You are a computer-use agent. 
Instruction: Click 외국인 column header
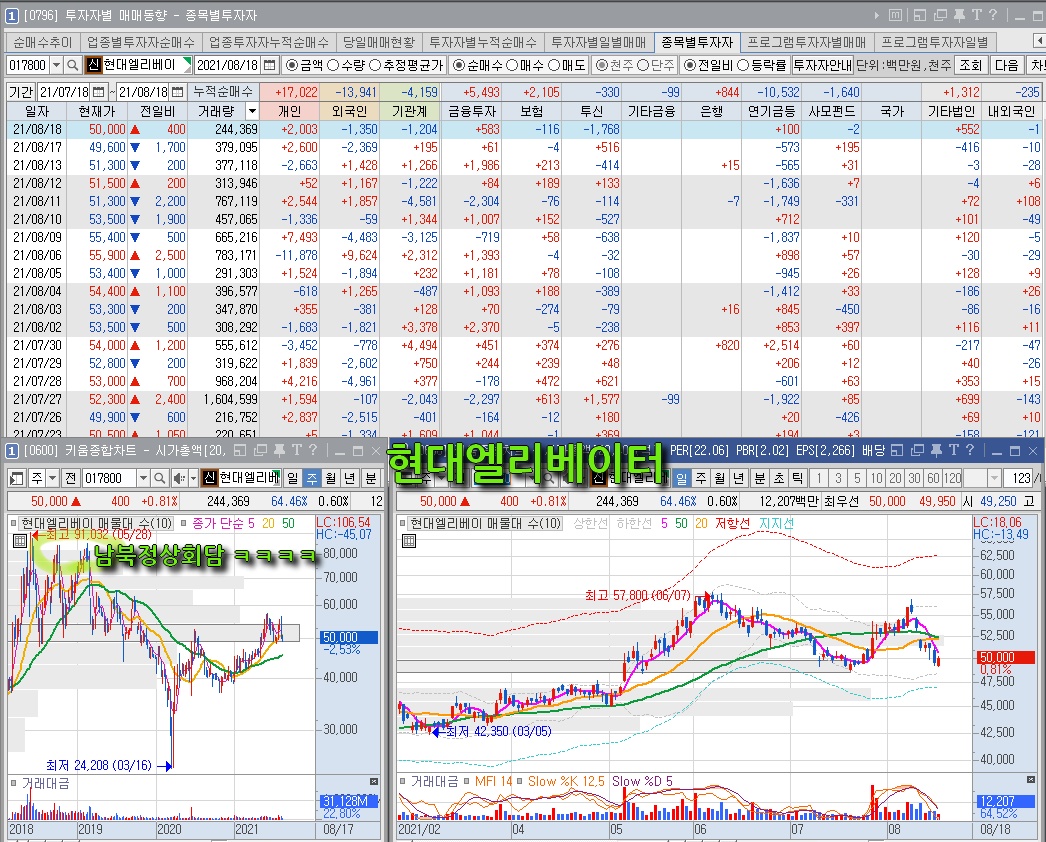pos(350,111)
